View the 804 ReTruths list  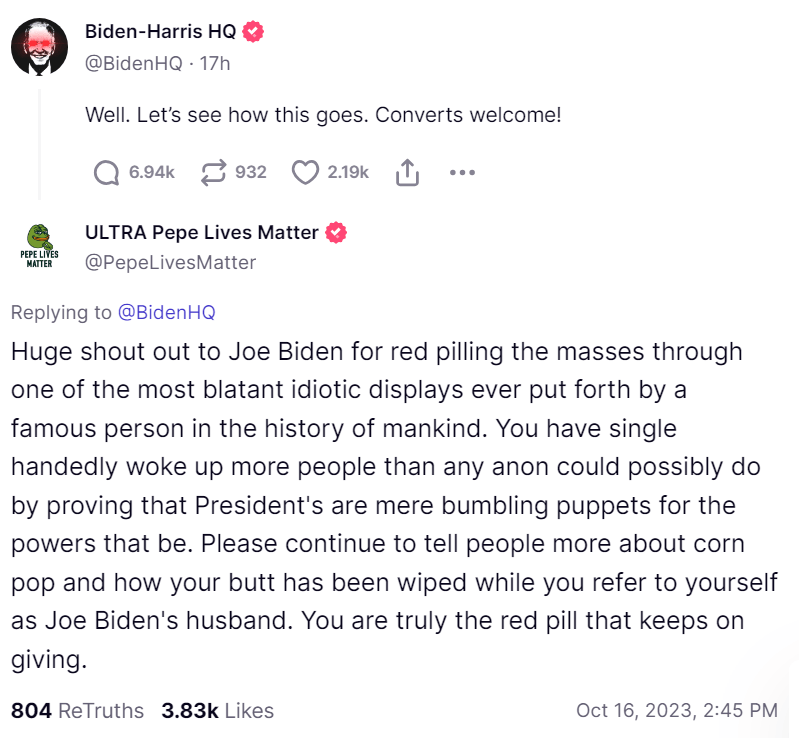coord(77,711)
